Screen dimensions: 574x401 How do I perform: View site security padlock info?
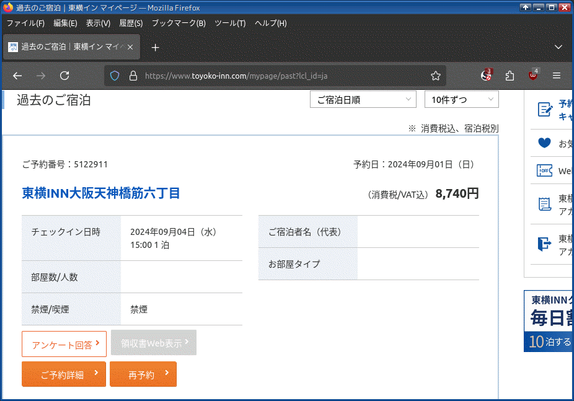click(x=133, y=76)
